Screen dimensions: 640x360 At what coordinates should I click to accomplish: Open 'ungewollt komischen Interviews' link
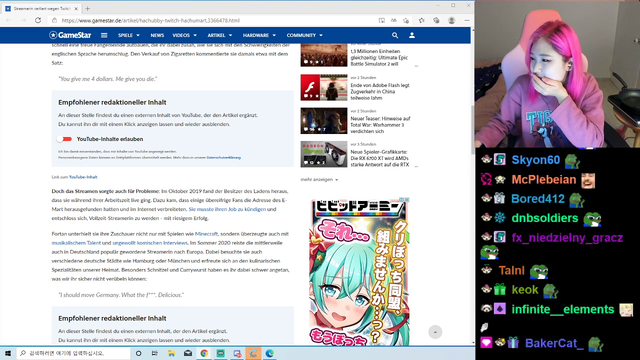tap(150, 243)
